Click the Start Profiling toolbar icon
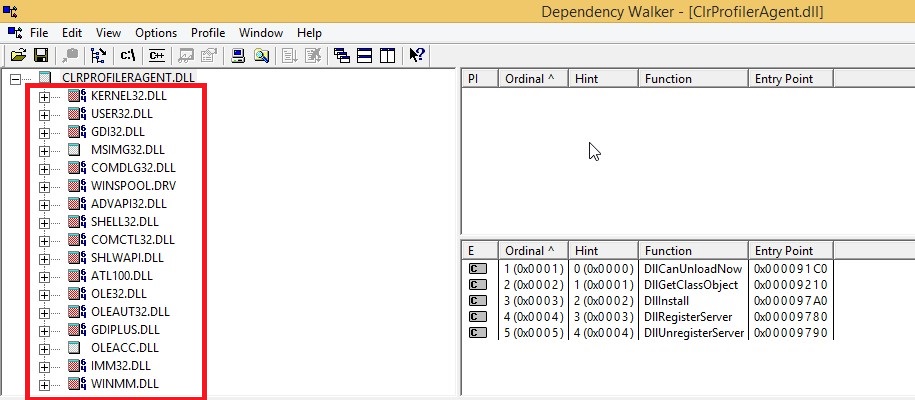This screenshot has height=400, width=915. pyautogui.click(x=290, y=55)
